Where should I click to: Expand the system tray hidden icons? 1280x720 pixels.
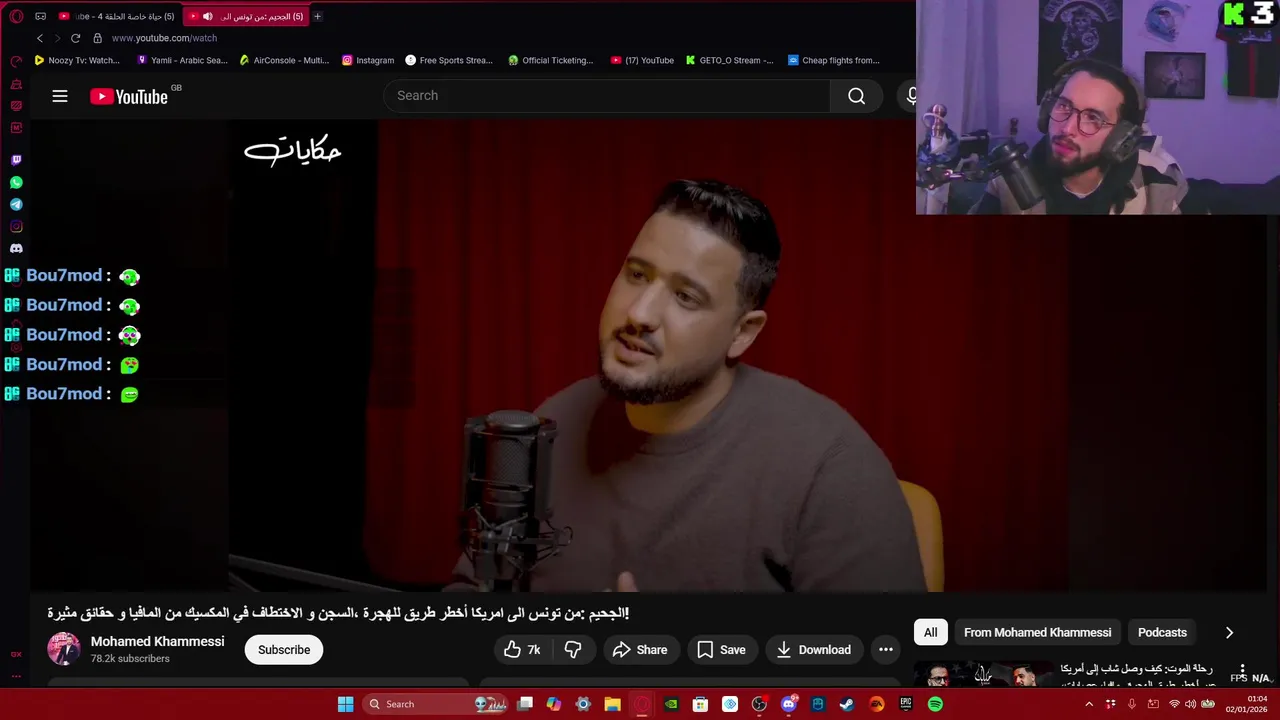pyautogui.click(x=1089, y=704)
